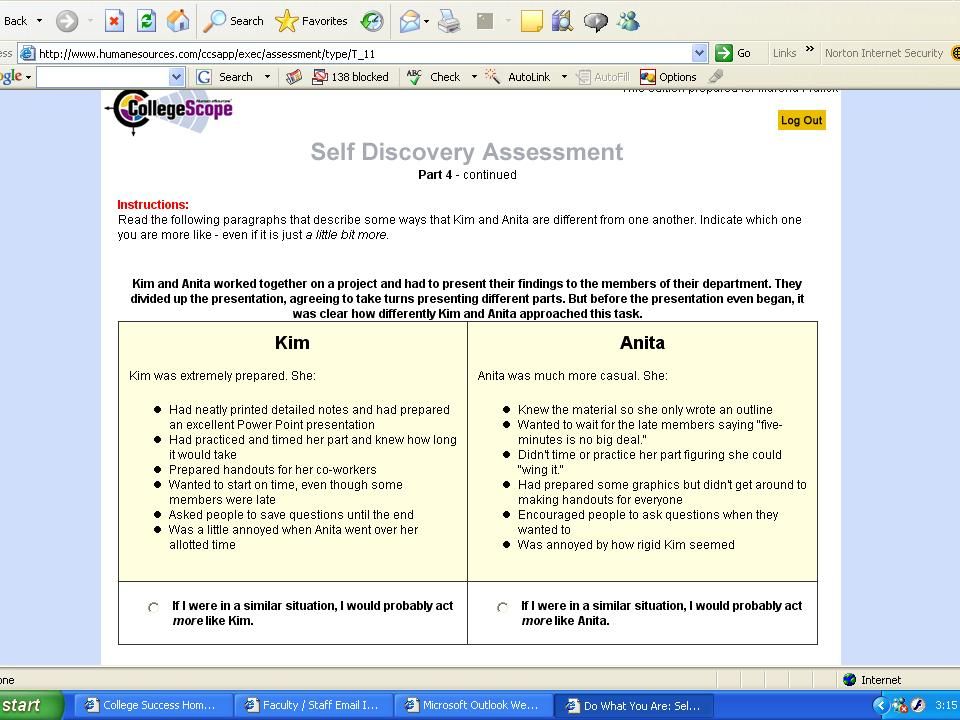Click the Internet zone status indicator
Screen dimensions: 960x720
[x=871, y=680]
